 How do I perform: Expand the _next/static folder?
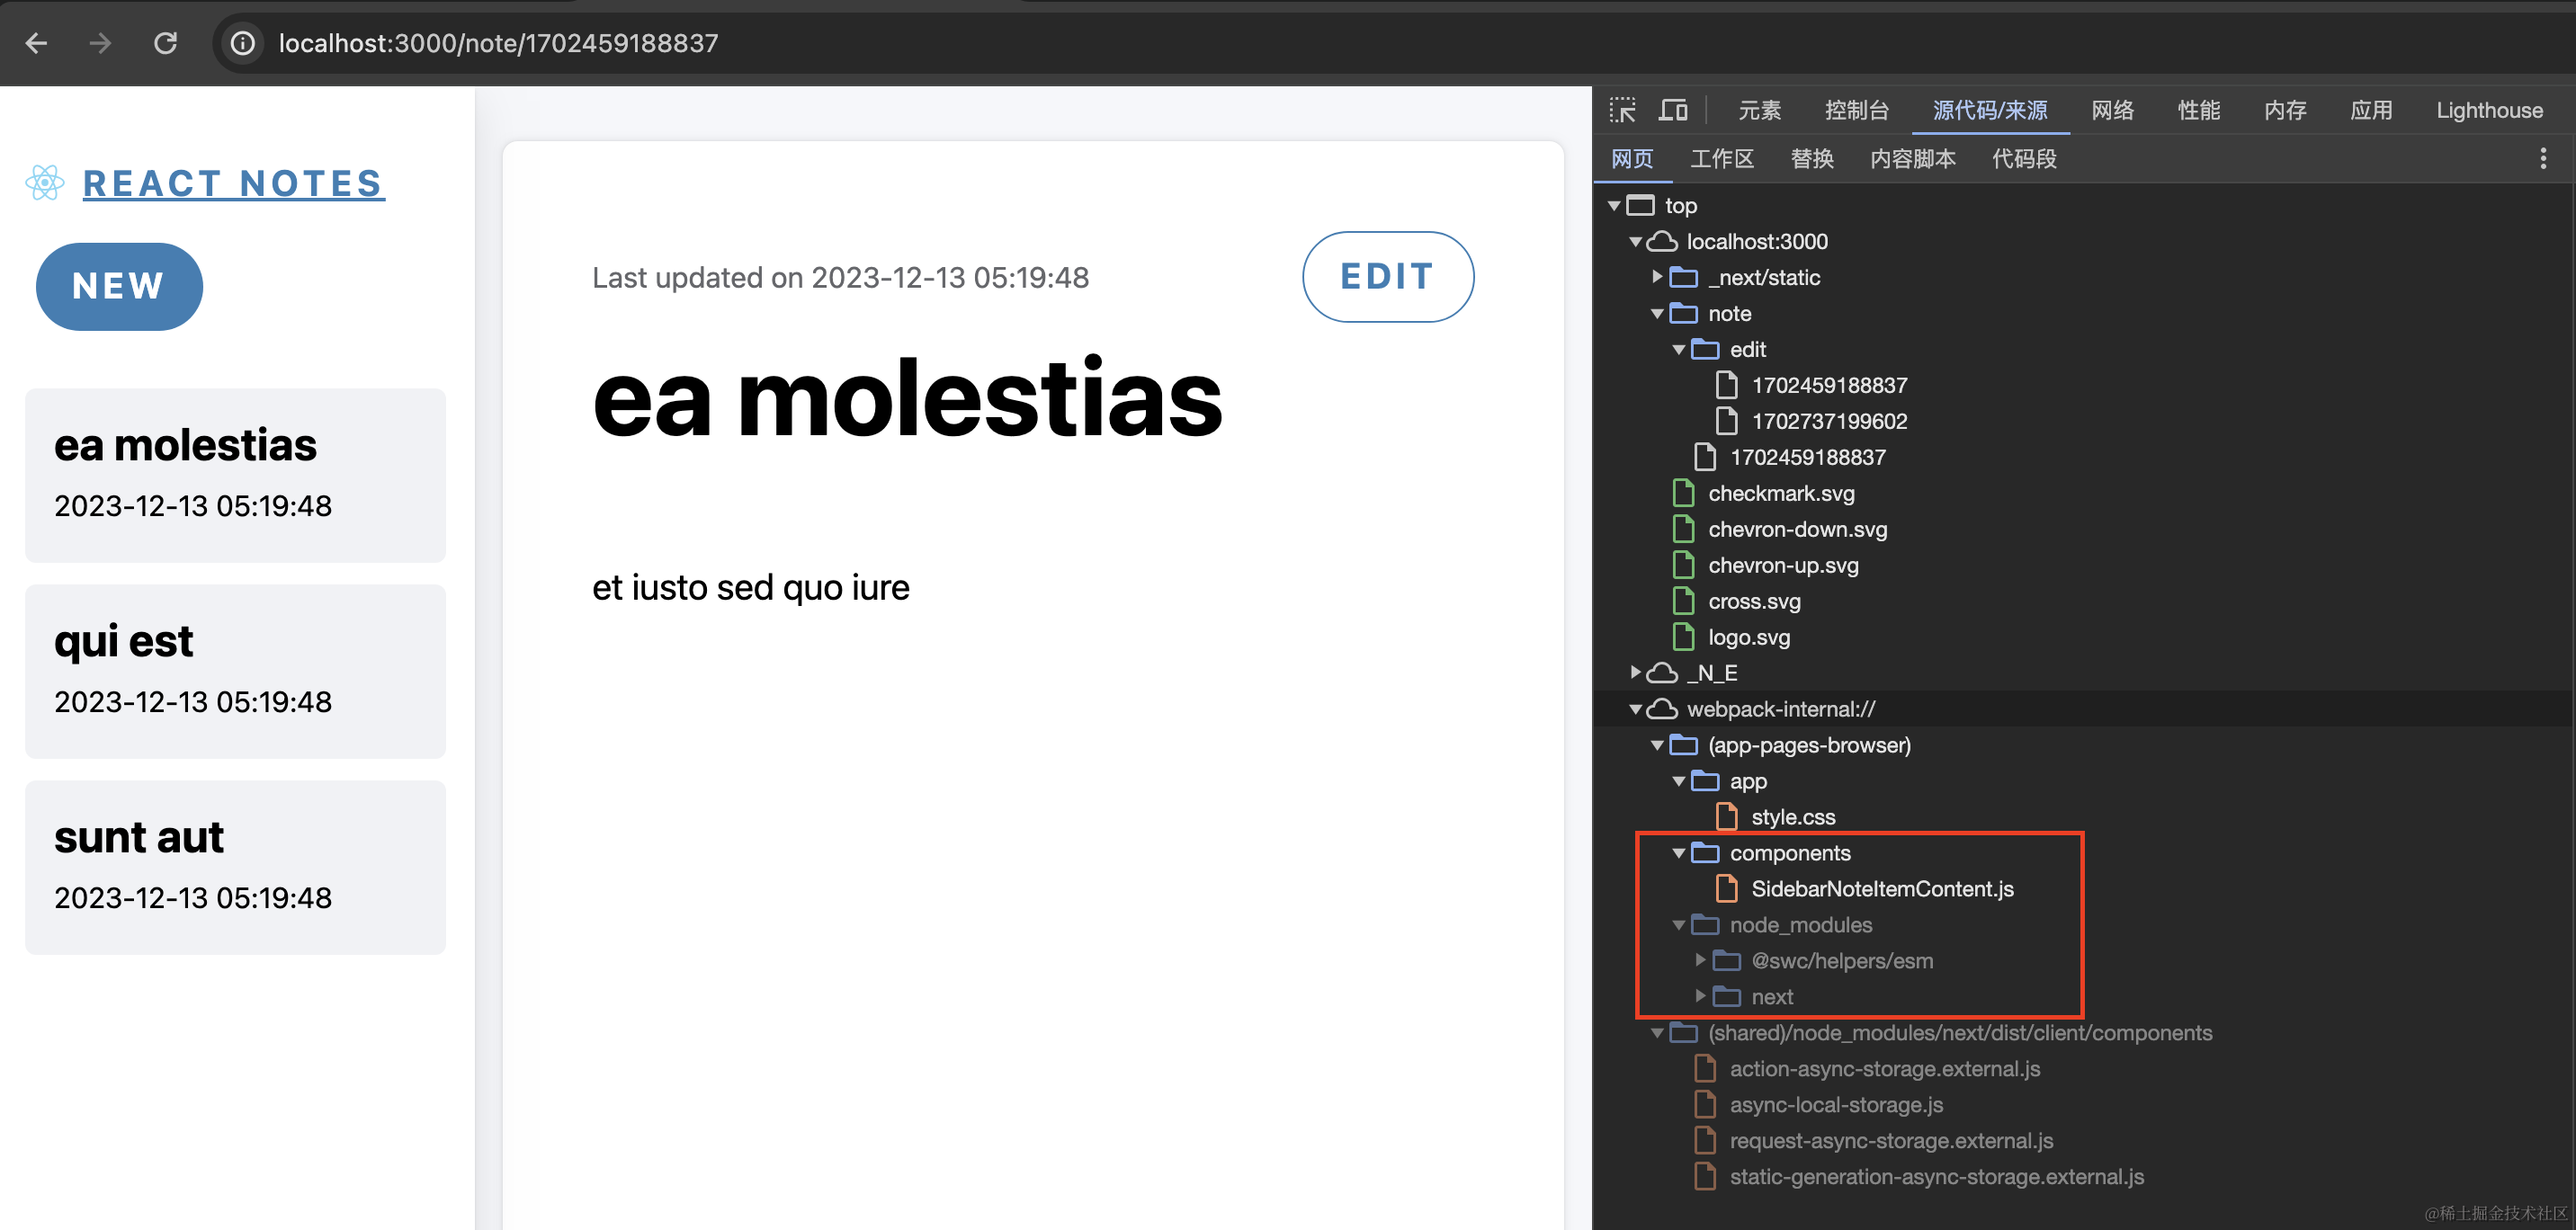(1657, 277)
